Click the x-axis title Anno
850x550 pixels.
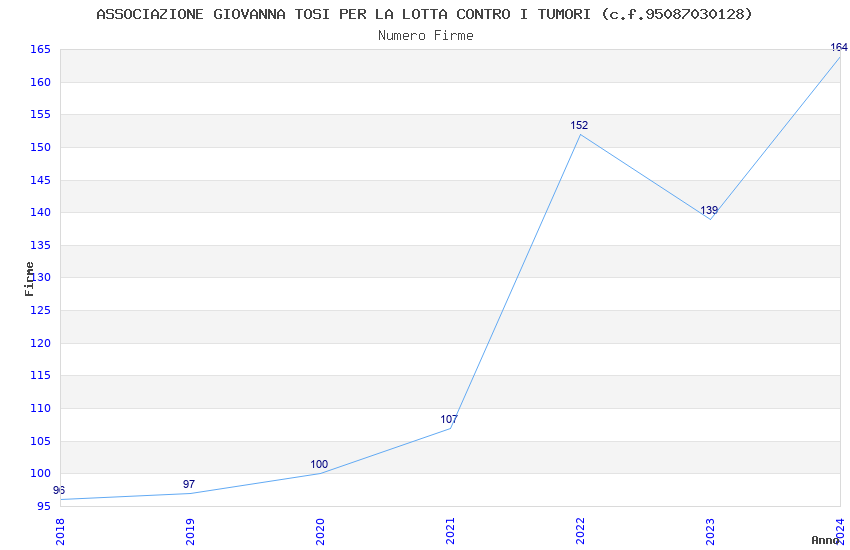[x=825, y=540]
